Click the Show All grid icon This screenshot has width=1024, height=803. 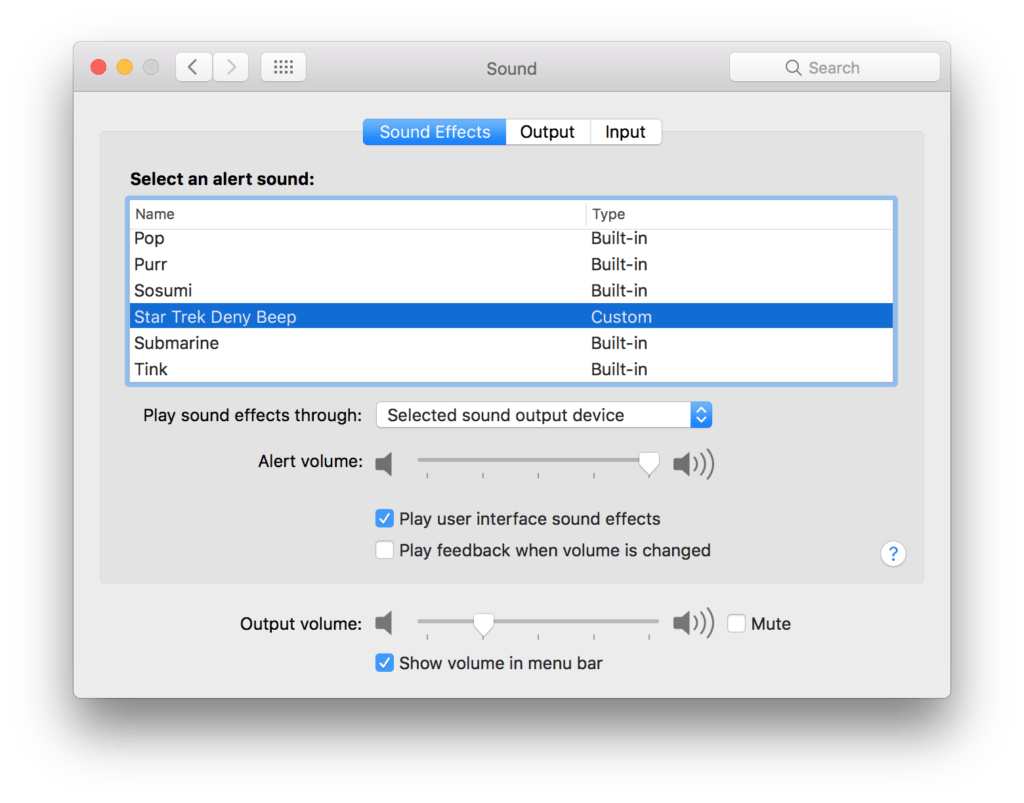[283, 67]
